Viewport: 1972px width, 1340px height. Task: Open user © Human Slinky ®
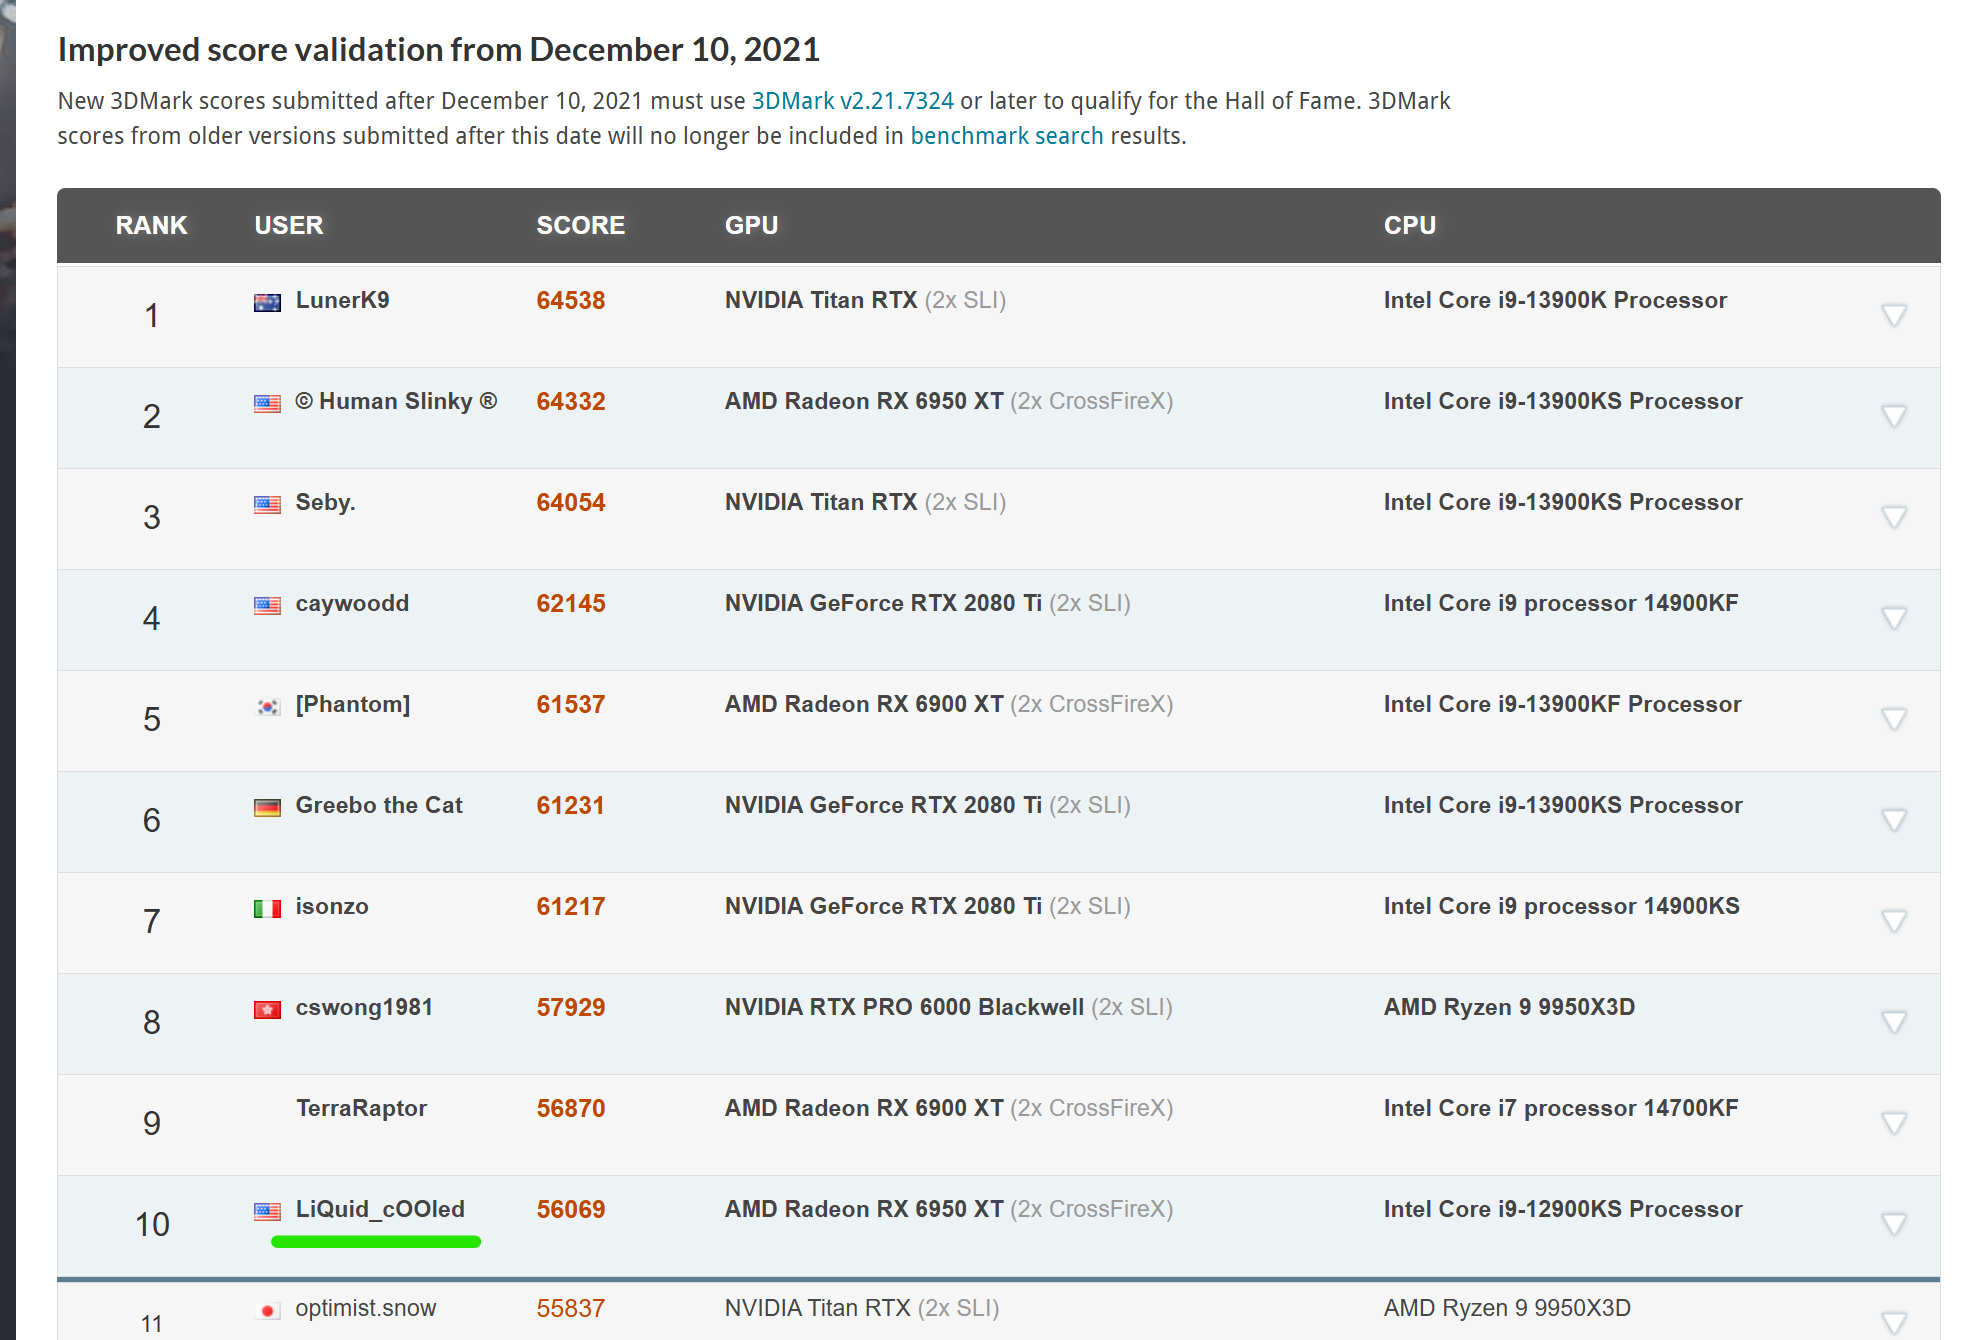396,401
